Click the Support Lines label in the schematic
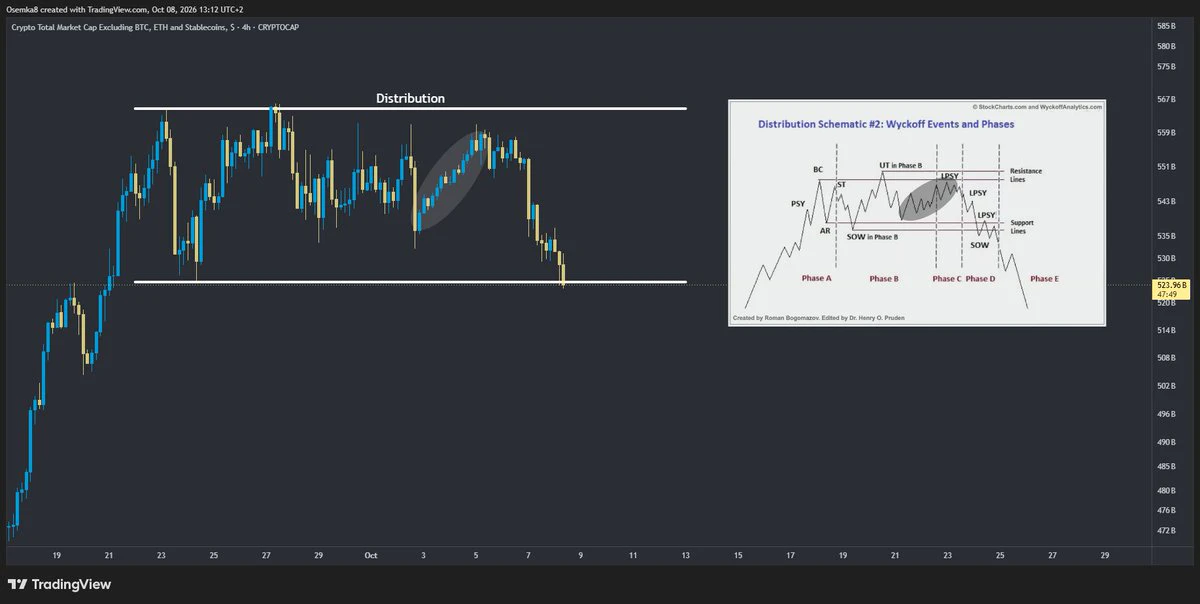The height and width of the screenshot is (604, 1200). (x=1022, y=226)
